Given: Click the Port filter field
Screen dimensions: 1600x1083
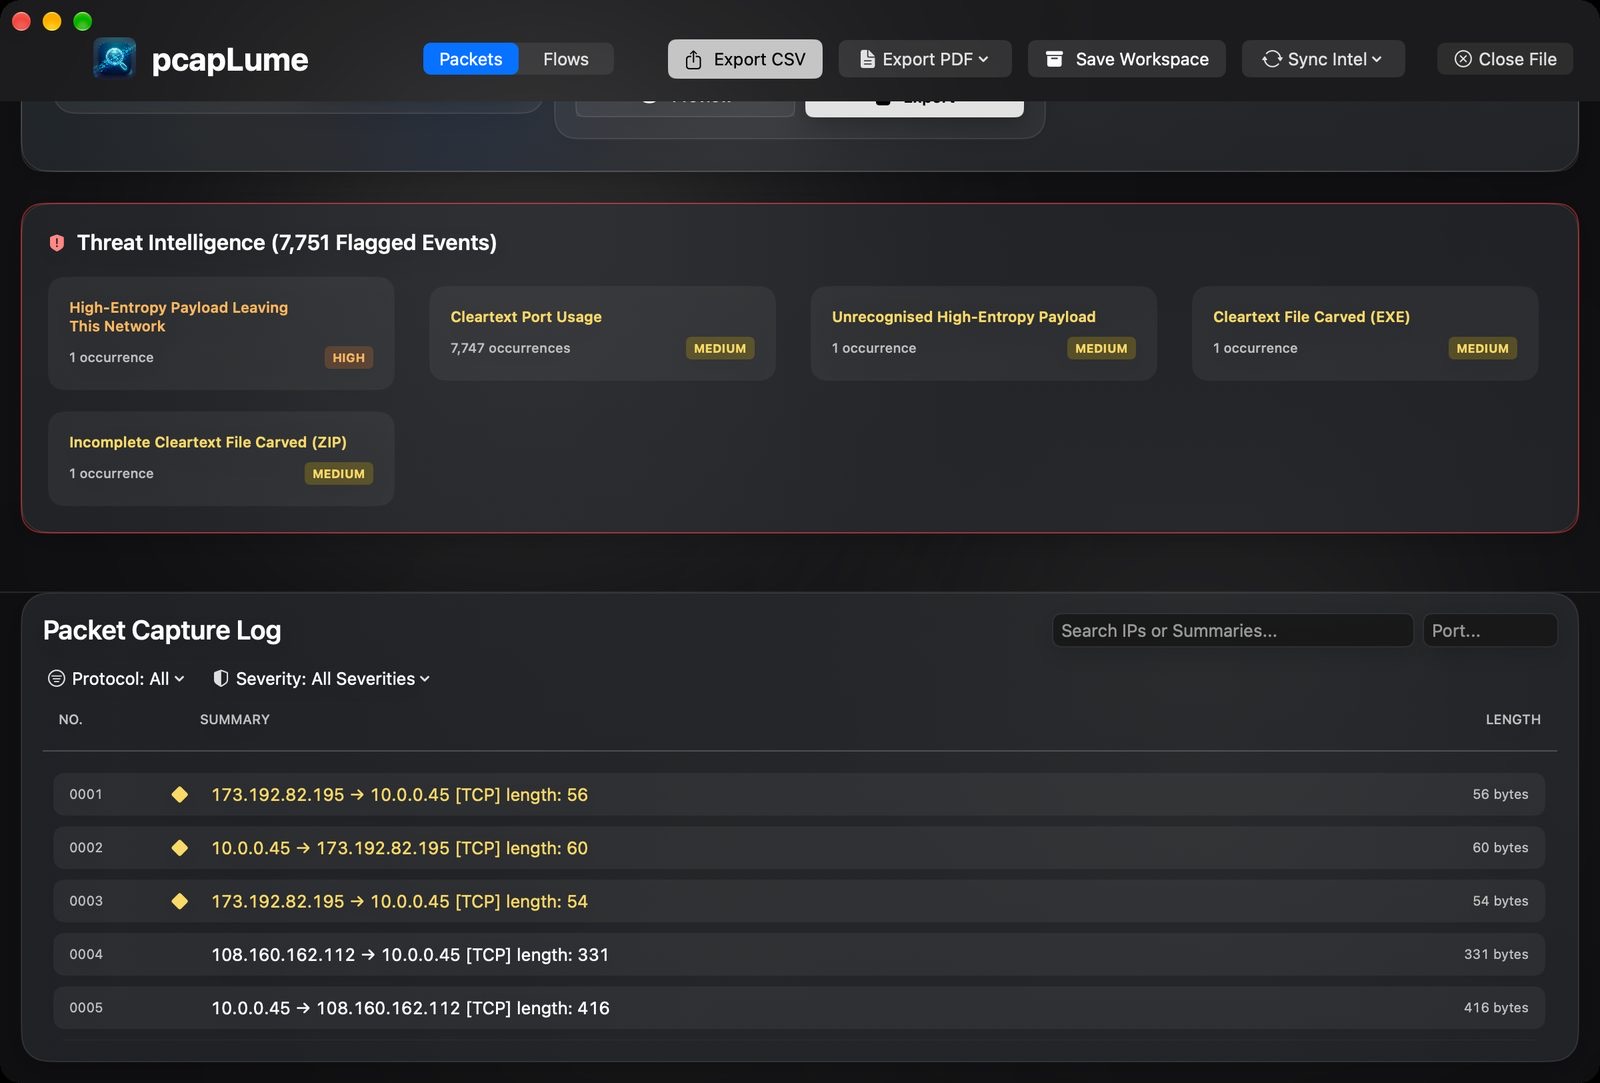Looking at the screenshot, I should tap(1490, 631).
